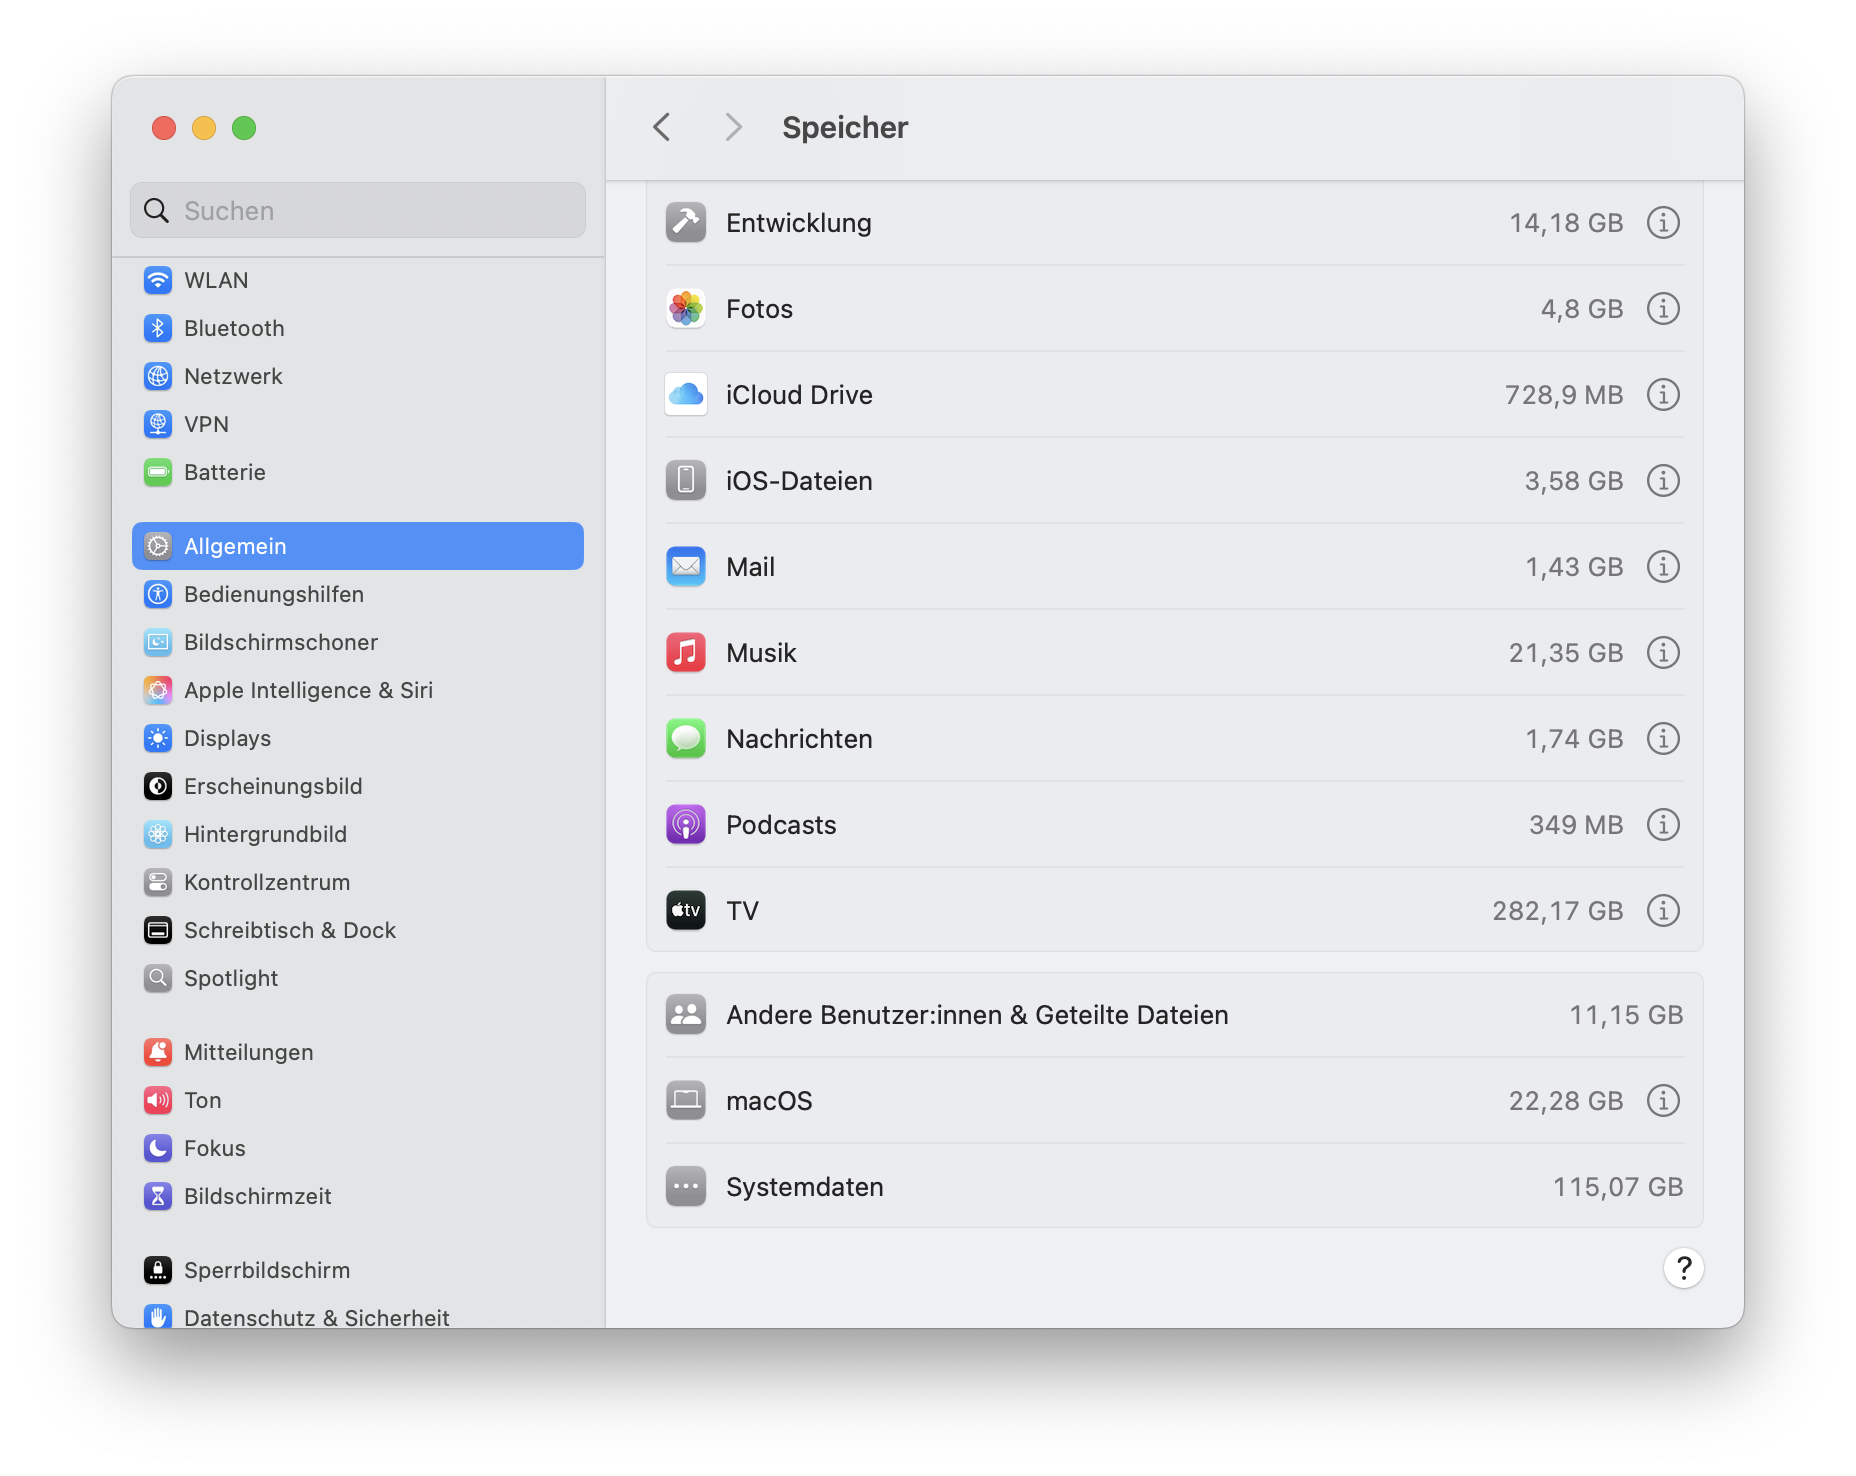Screen dimensions: 1856x1476
Task: Click the Apple TV icon
Action: click(x=686, y=910)
